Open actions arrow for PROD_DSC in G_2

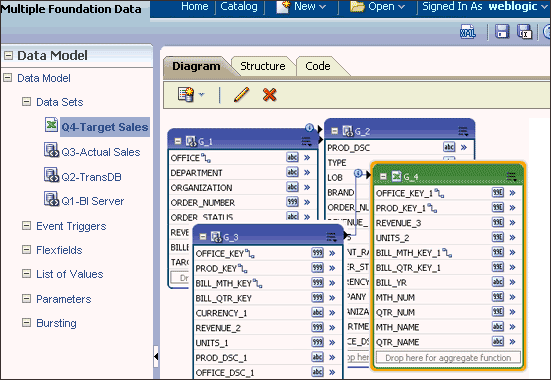pos(464,147)
